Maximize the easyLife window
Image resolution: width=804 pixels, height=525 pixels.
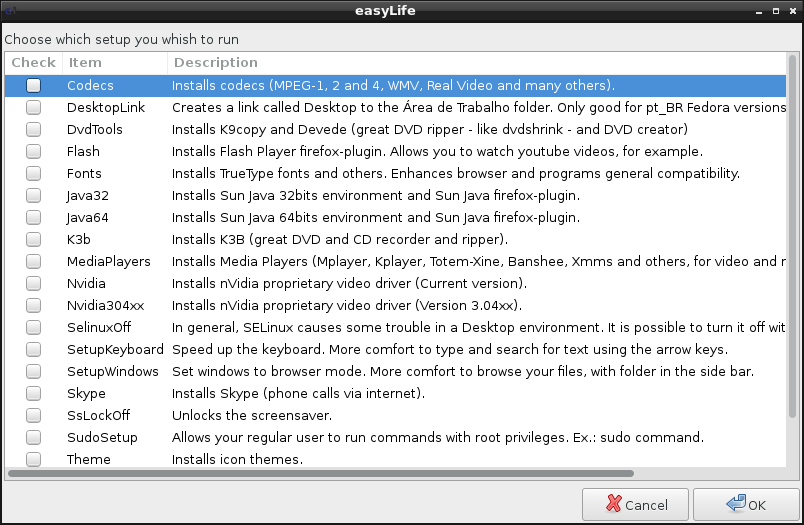[x=776, y=11]
